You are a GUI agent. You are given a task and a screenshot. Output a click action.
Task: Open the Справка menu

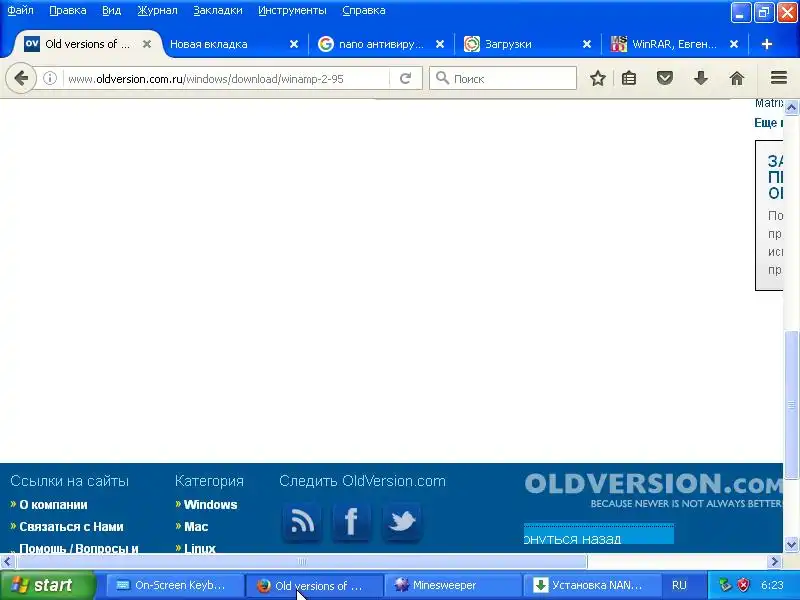tap(364, 10)
